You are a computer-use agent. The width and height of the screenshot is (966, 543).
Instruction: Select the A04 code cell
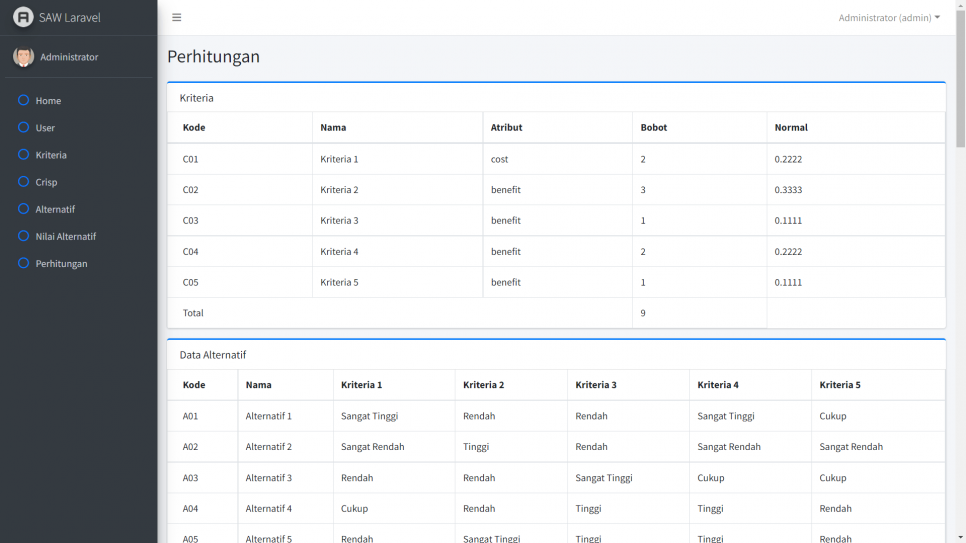(x=190, y=508)
